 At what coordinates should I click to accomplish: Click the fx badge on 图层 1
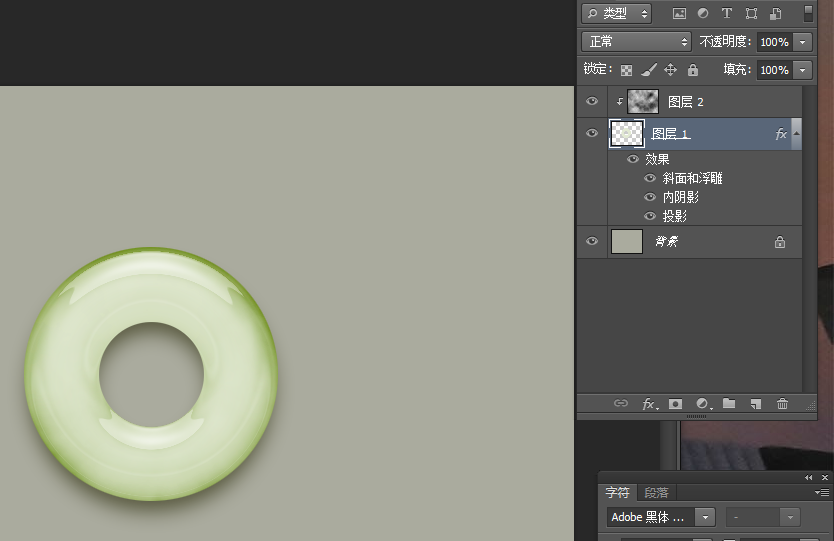[x=780, y=134]
